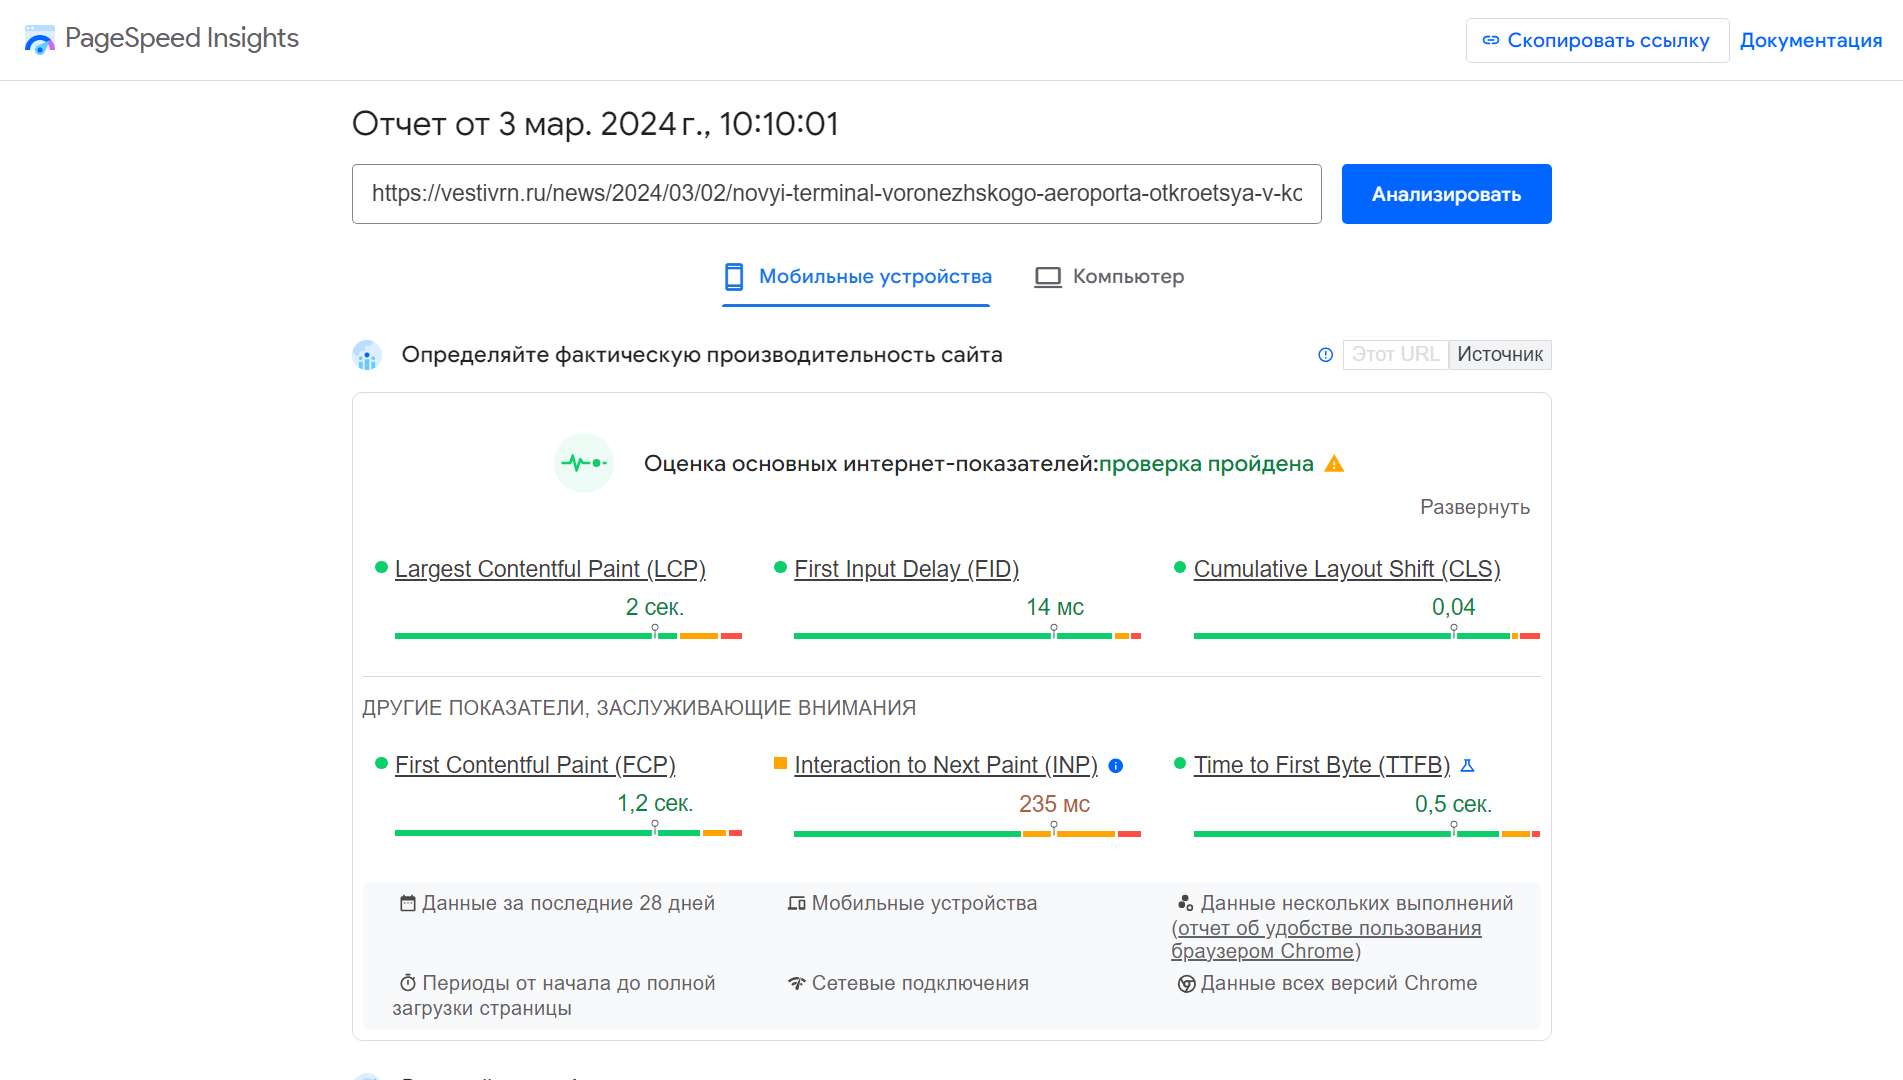Click the LCP value 2 сек.

(x=655, y=607)
